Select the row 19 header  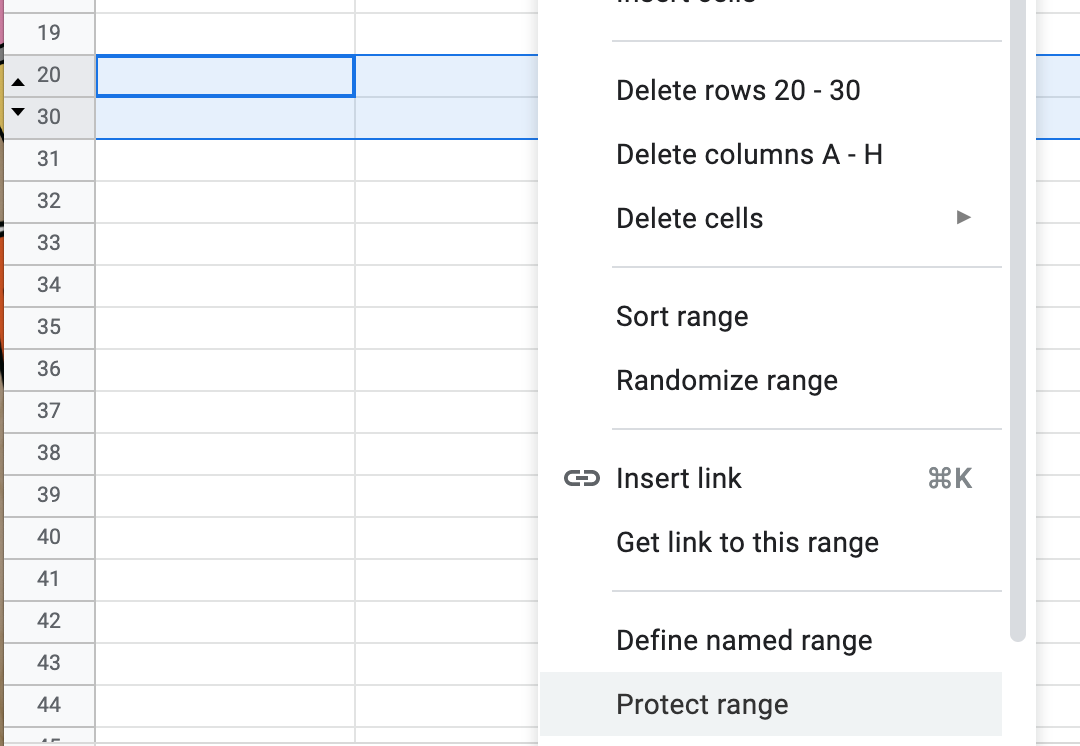click(48, 33)
